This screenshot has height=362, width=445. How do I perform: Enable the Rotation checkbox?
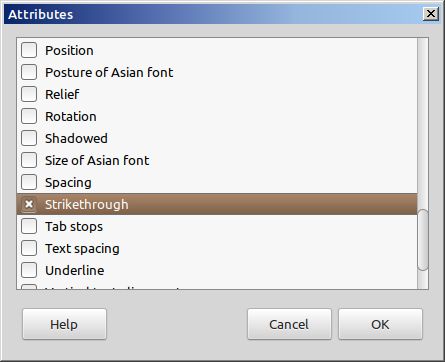click(29, 116)
